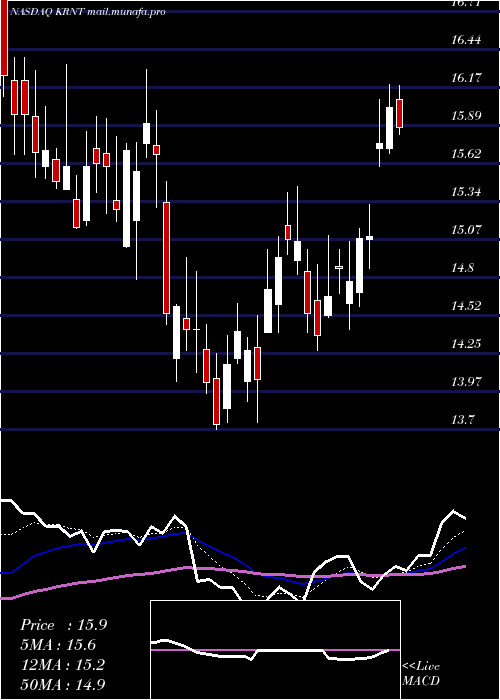Image resolution: width=500 pixels, height=700 pixels.
Task: Click the 50MA : 14.9 readout
Action: [x=63, y=684]
